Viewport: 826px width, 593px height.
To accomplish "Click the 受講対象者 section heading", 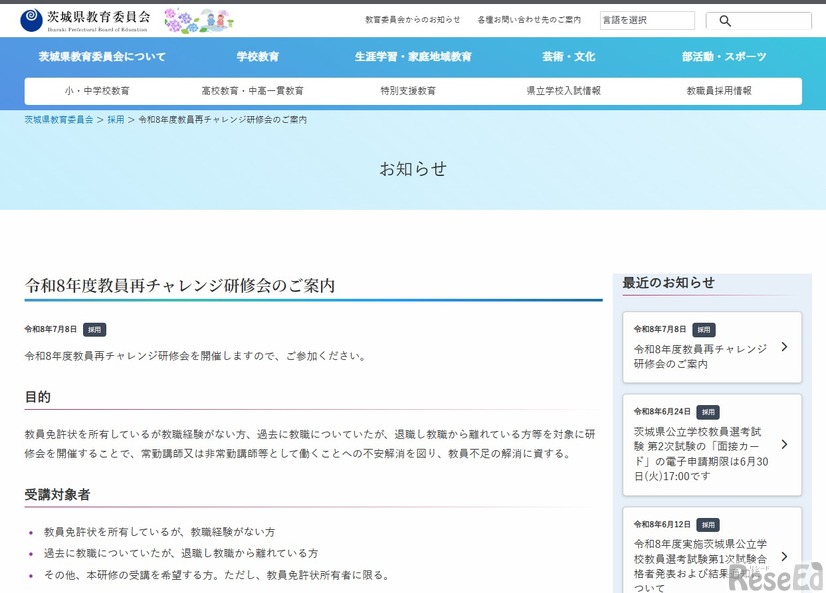I will (57, 495).
